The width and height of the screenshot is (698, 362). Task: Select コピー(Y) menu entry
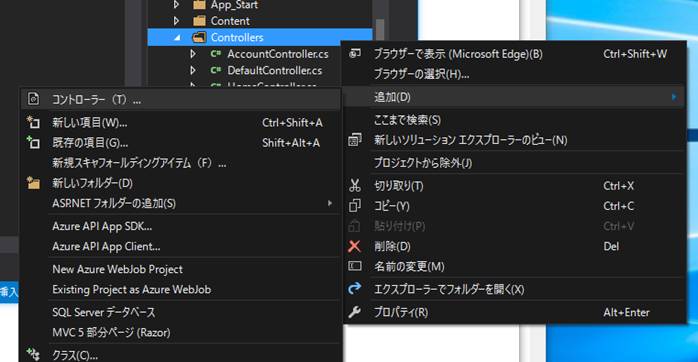point(514,206)
